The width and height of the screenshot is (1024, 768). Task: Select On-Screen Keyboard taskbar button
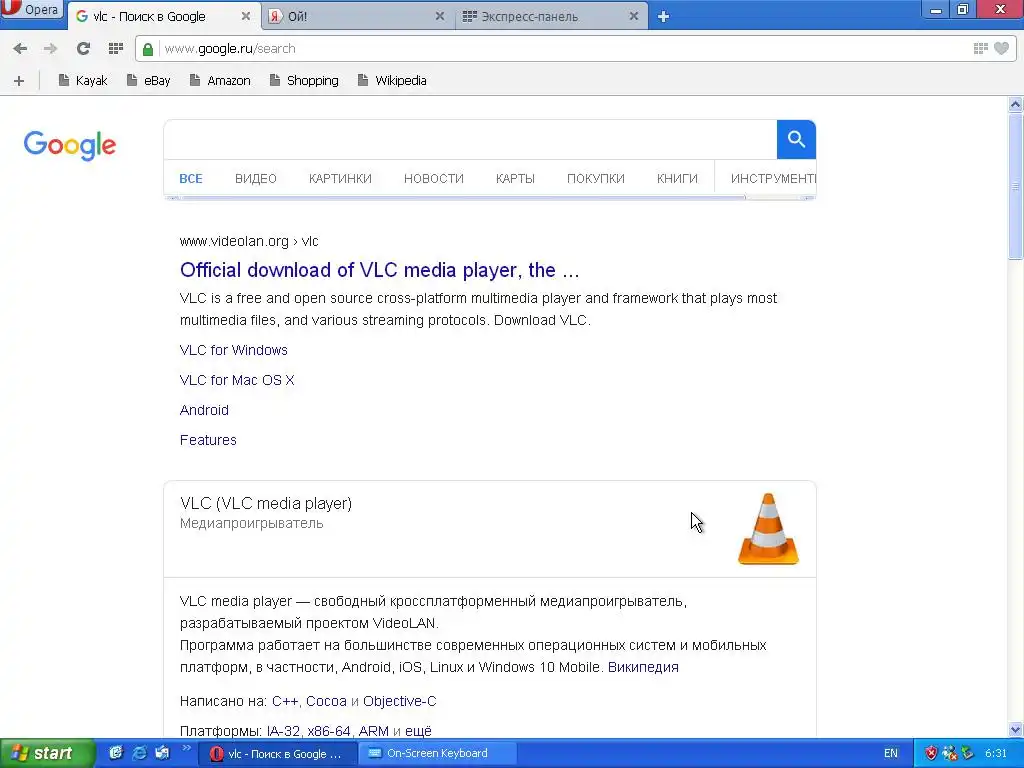(438, 754)
